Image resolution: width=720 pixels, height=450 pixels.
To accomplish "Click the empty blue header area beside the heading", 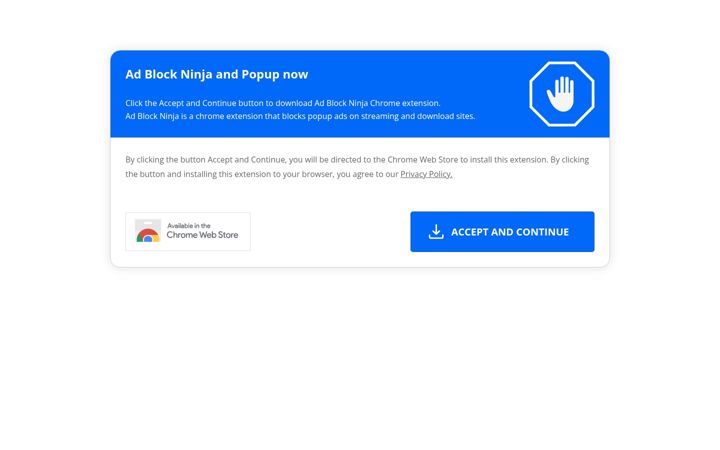I will [413, 74].
